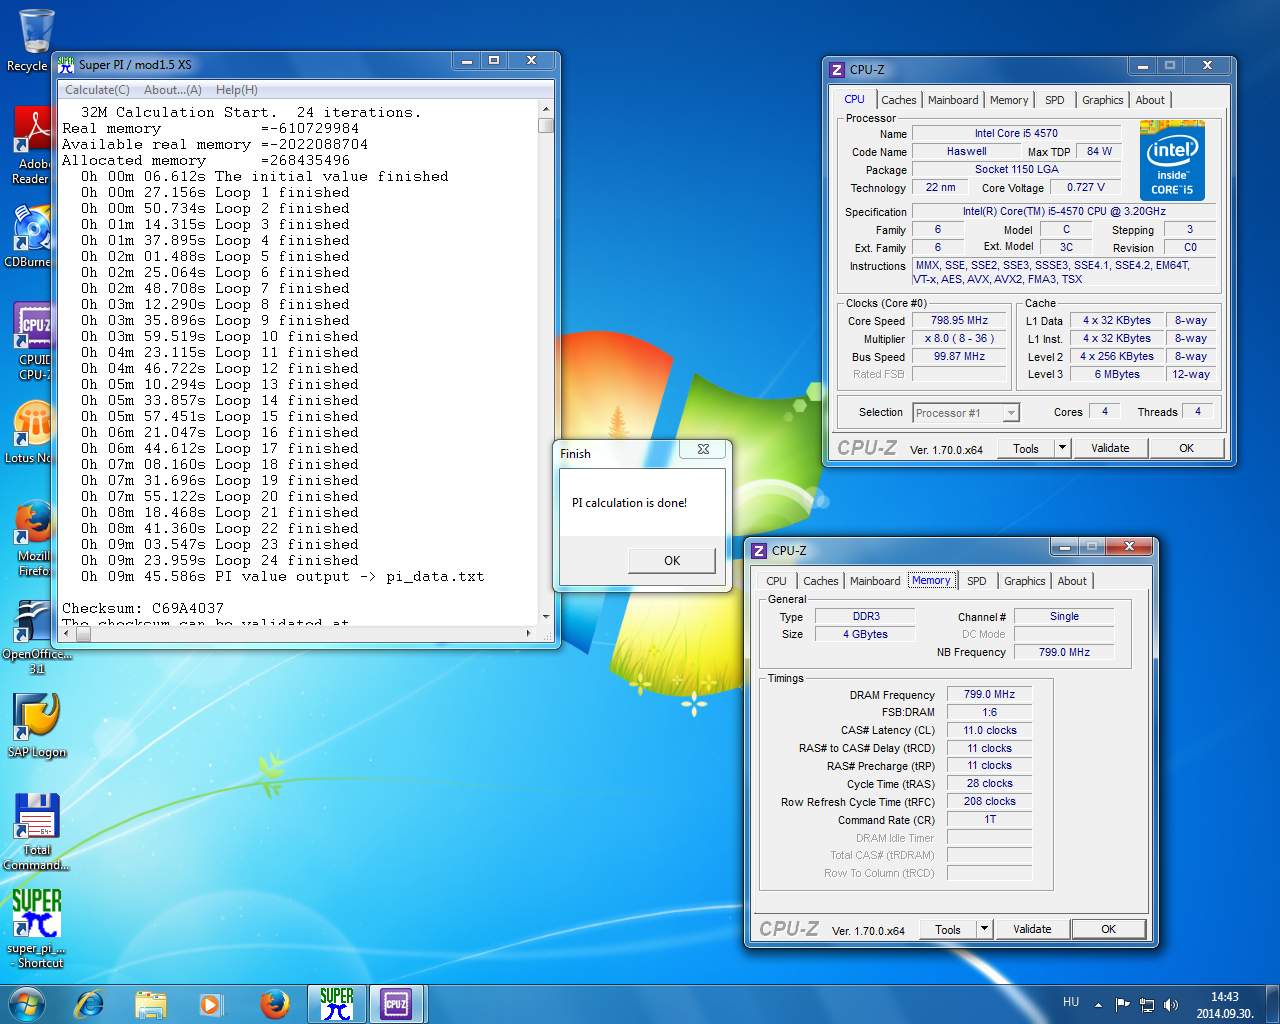Click the CAS# Latency 11.0 clocks value
This screenshot has width=1280, height=1024.
click(989, 730)
